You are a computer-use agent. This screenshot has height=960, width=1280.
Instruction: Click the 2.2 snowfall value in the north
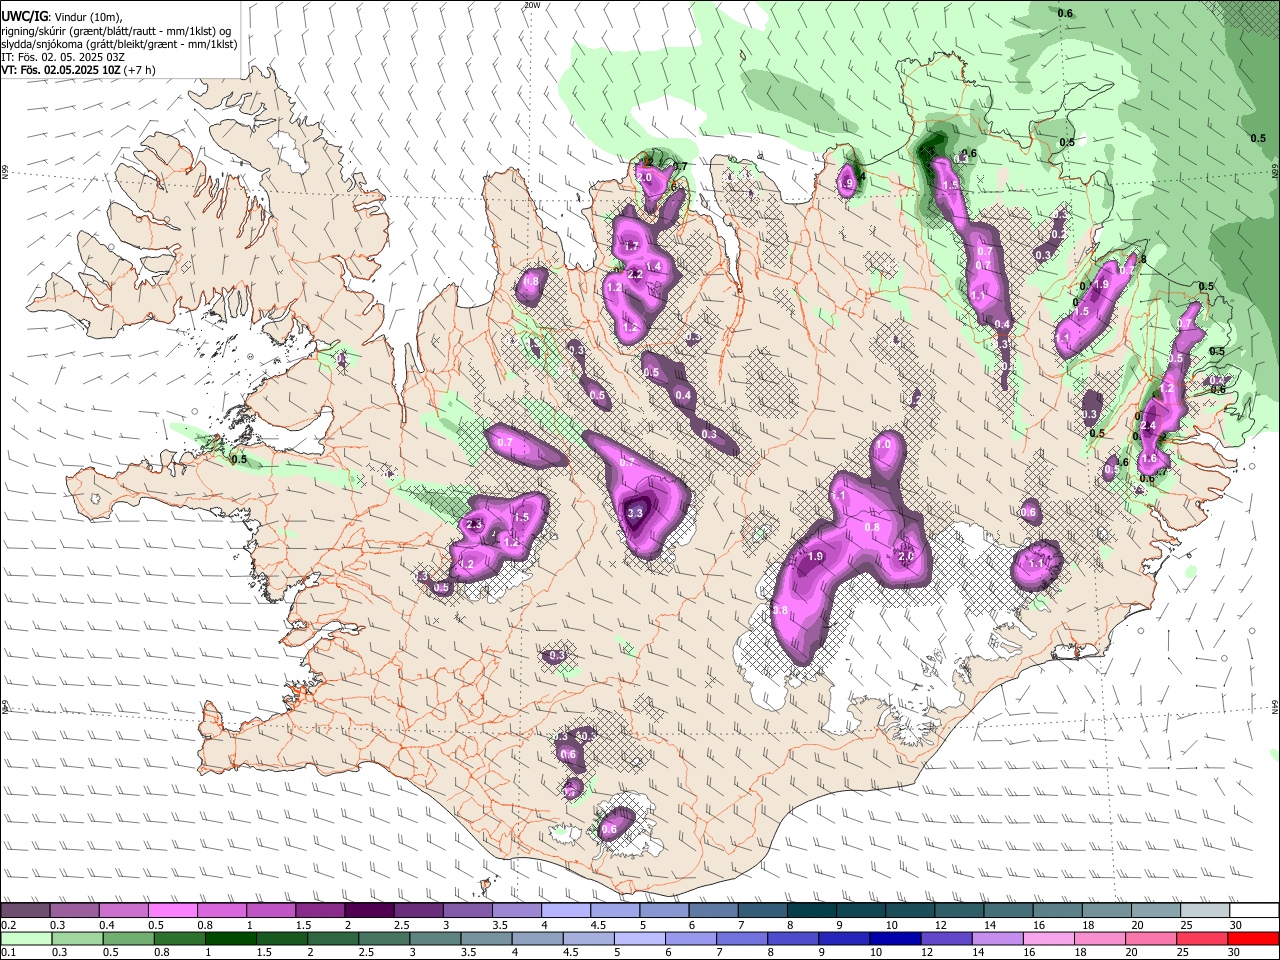point(634,274)
